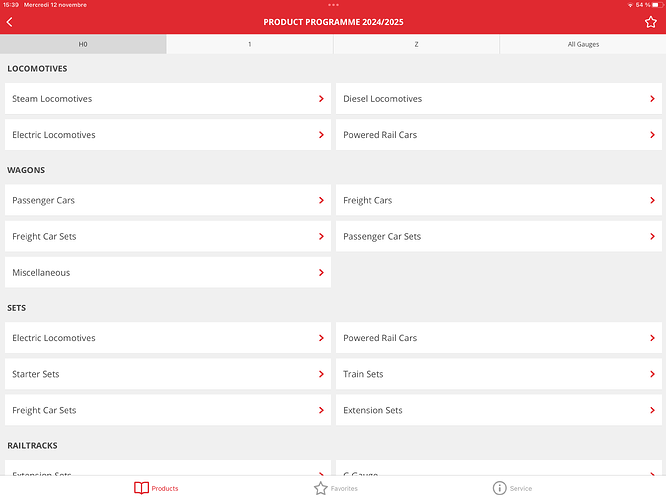Open Starter Sets category
Viewport: 666px width, 500px height.
pyautogui.click(x=167, y=375)
